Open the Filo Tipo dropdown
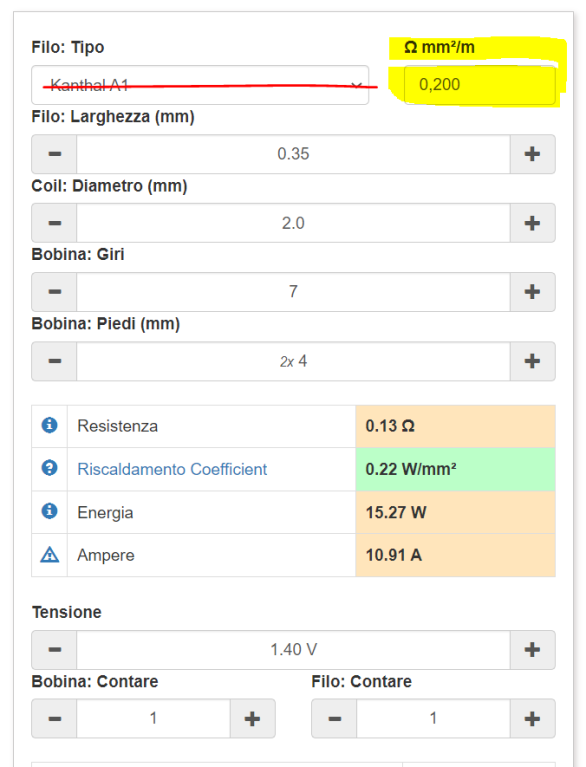The height and width of the screenshot is (767, 586). (200, 85)
